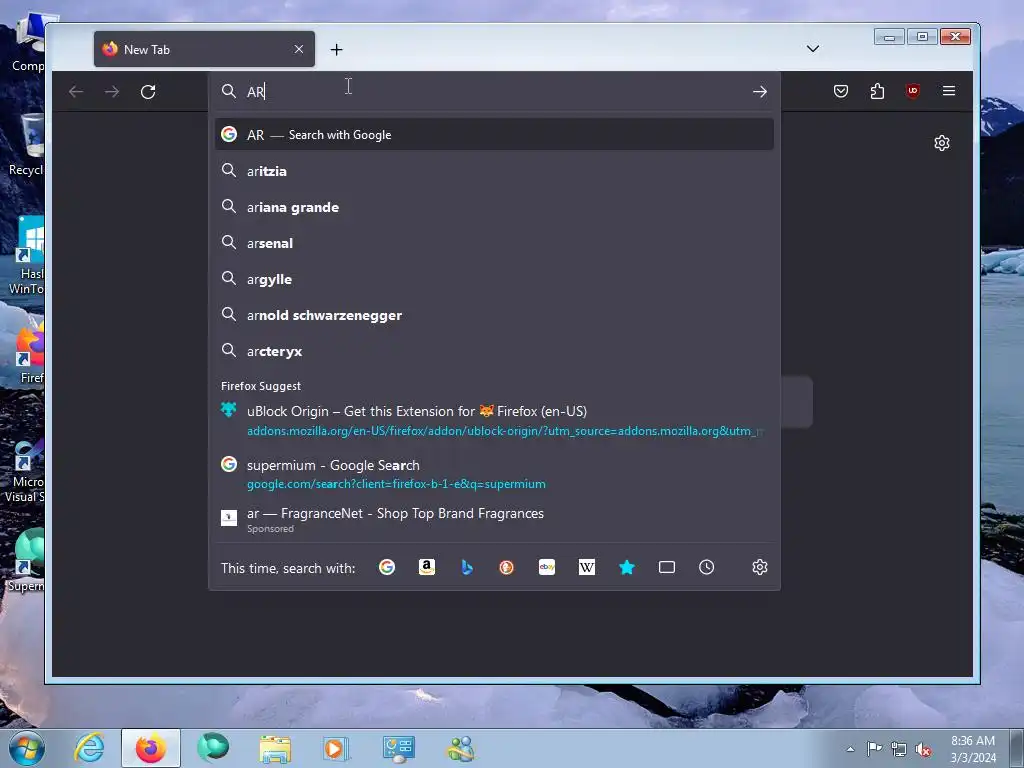Click the Back navigation arrow
This screenshot has width=1024, height=768.
point(76,91)
